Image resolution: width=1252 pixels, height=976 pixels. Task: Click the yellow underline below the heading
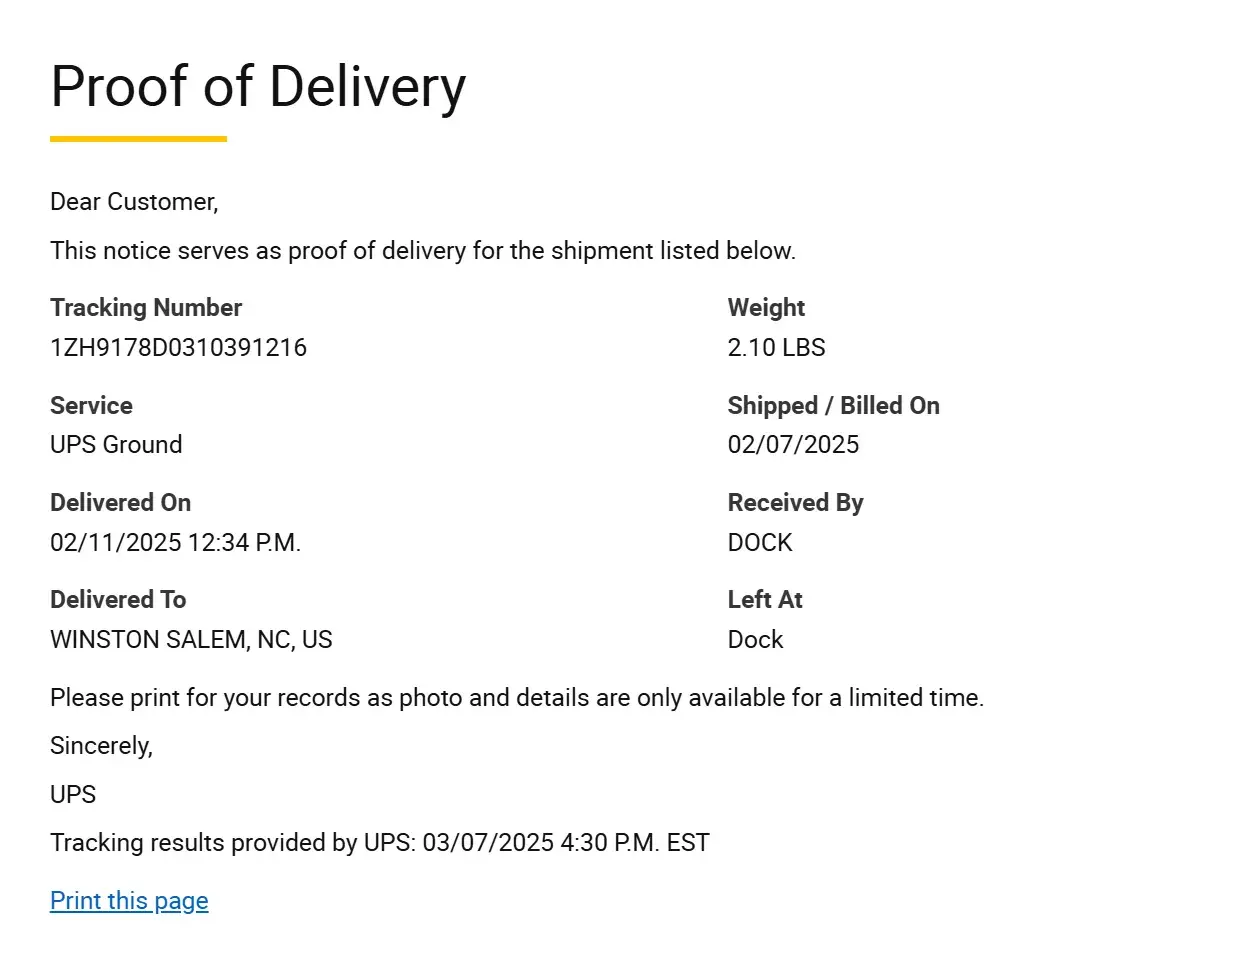coord(138,139)
